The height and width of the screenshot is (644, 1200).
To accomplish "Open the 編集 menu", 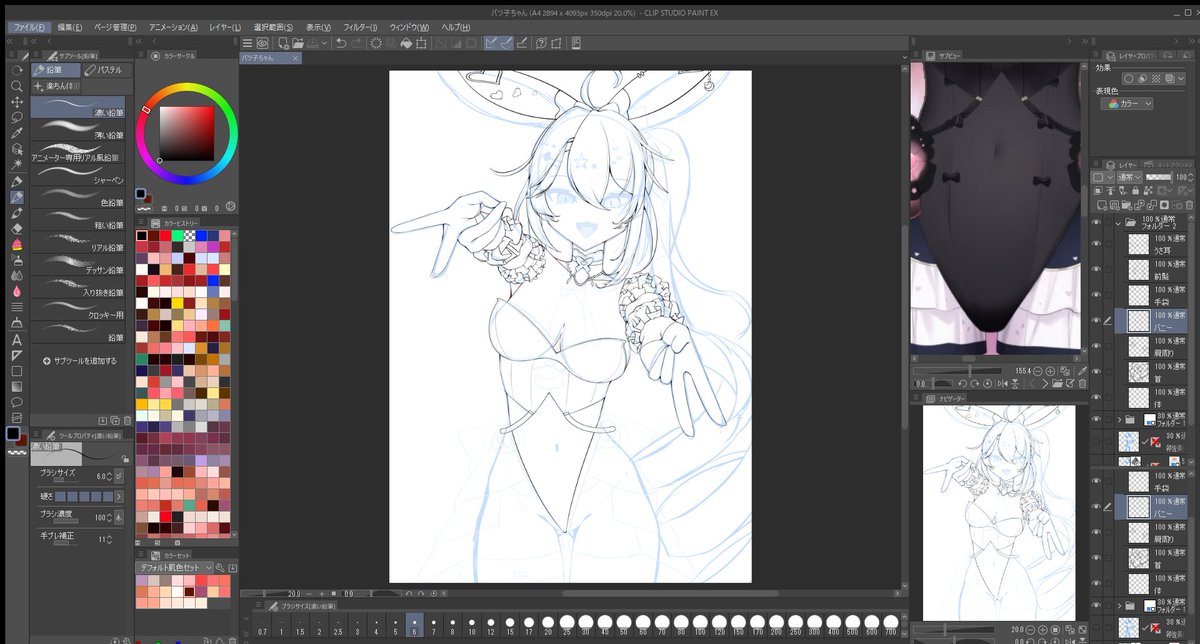I will point(70,27).
